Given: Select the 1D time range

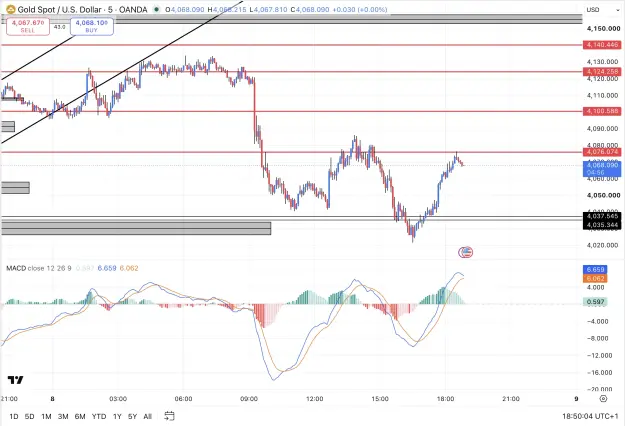Looking at the screenshot, I should pyautogui.click(x=14, y=416).
